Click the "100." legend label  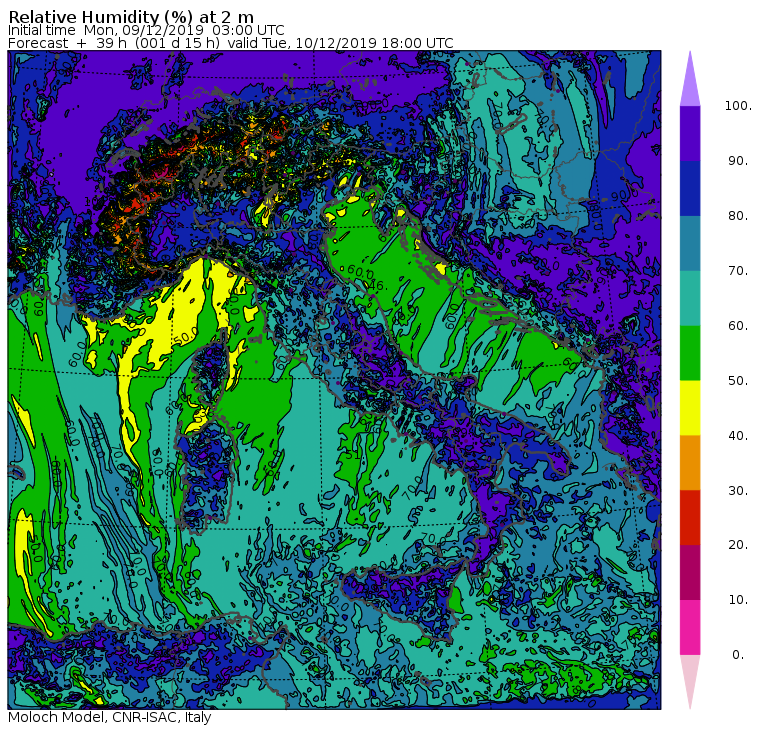coord(738,106)
